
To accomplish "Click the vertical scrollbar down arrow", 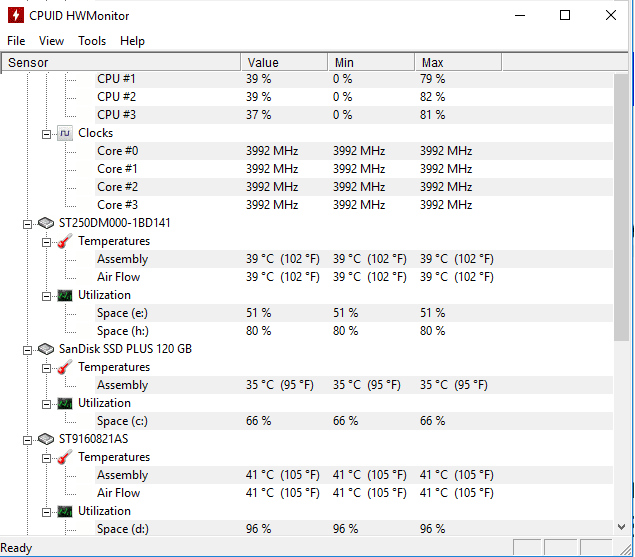I will pos(621,527).
